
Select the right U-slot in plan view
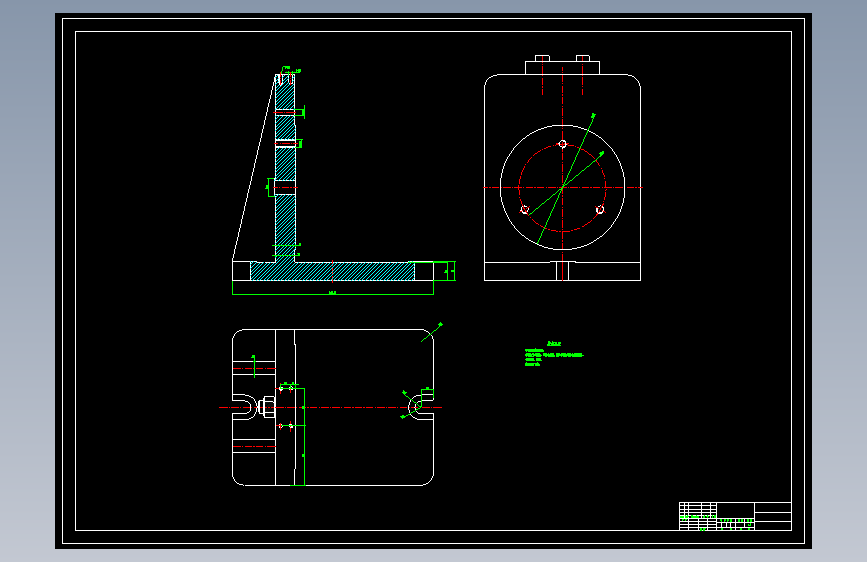coord(421,408)
